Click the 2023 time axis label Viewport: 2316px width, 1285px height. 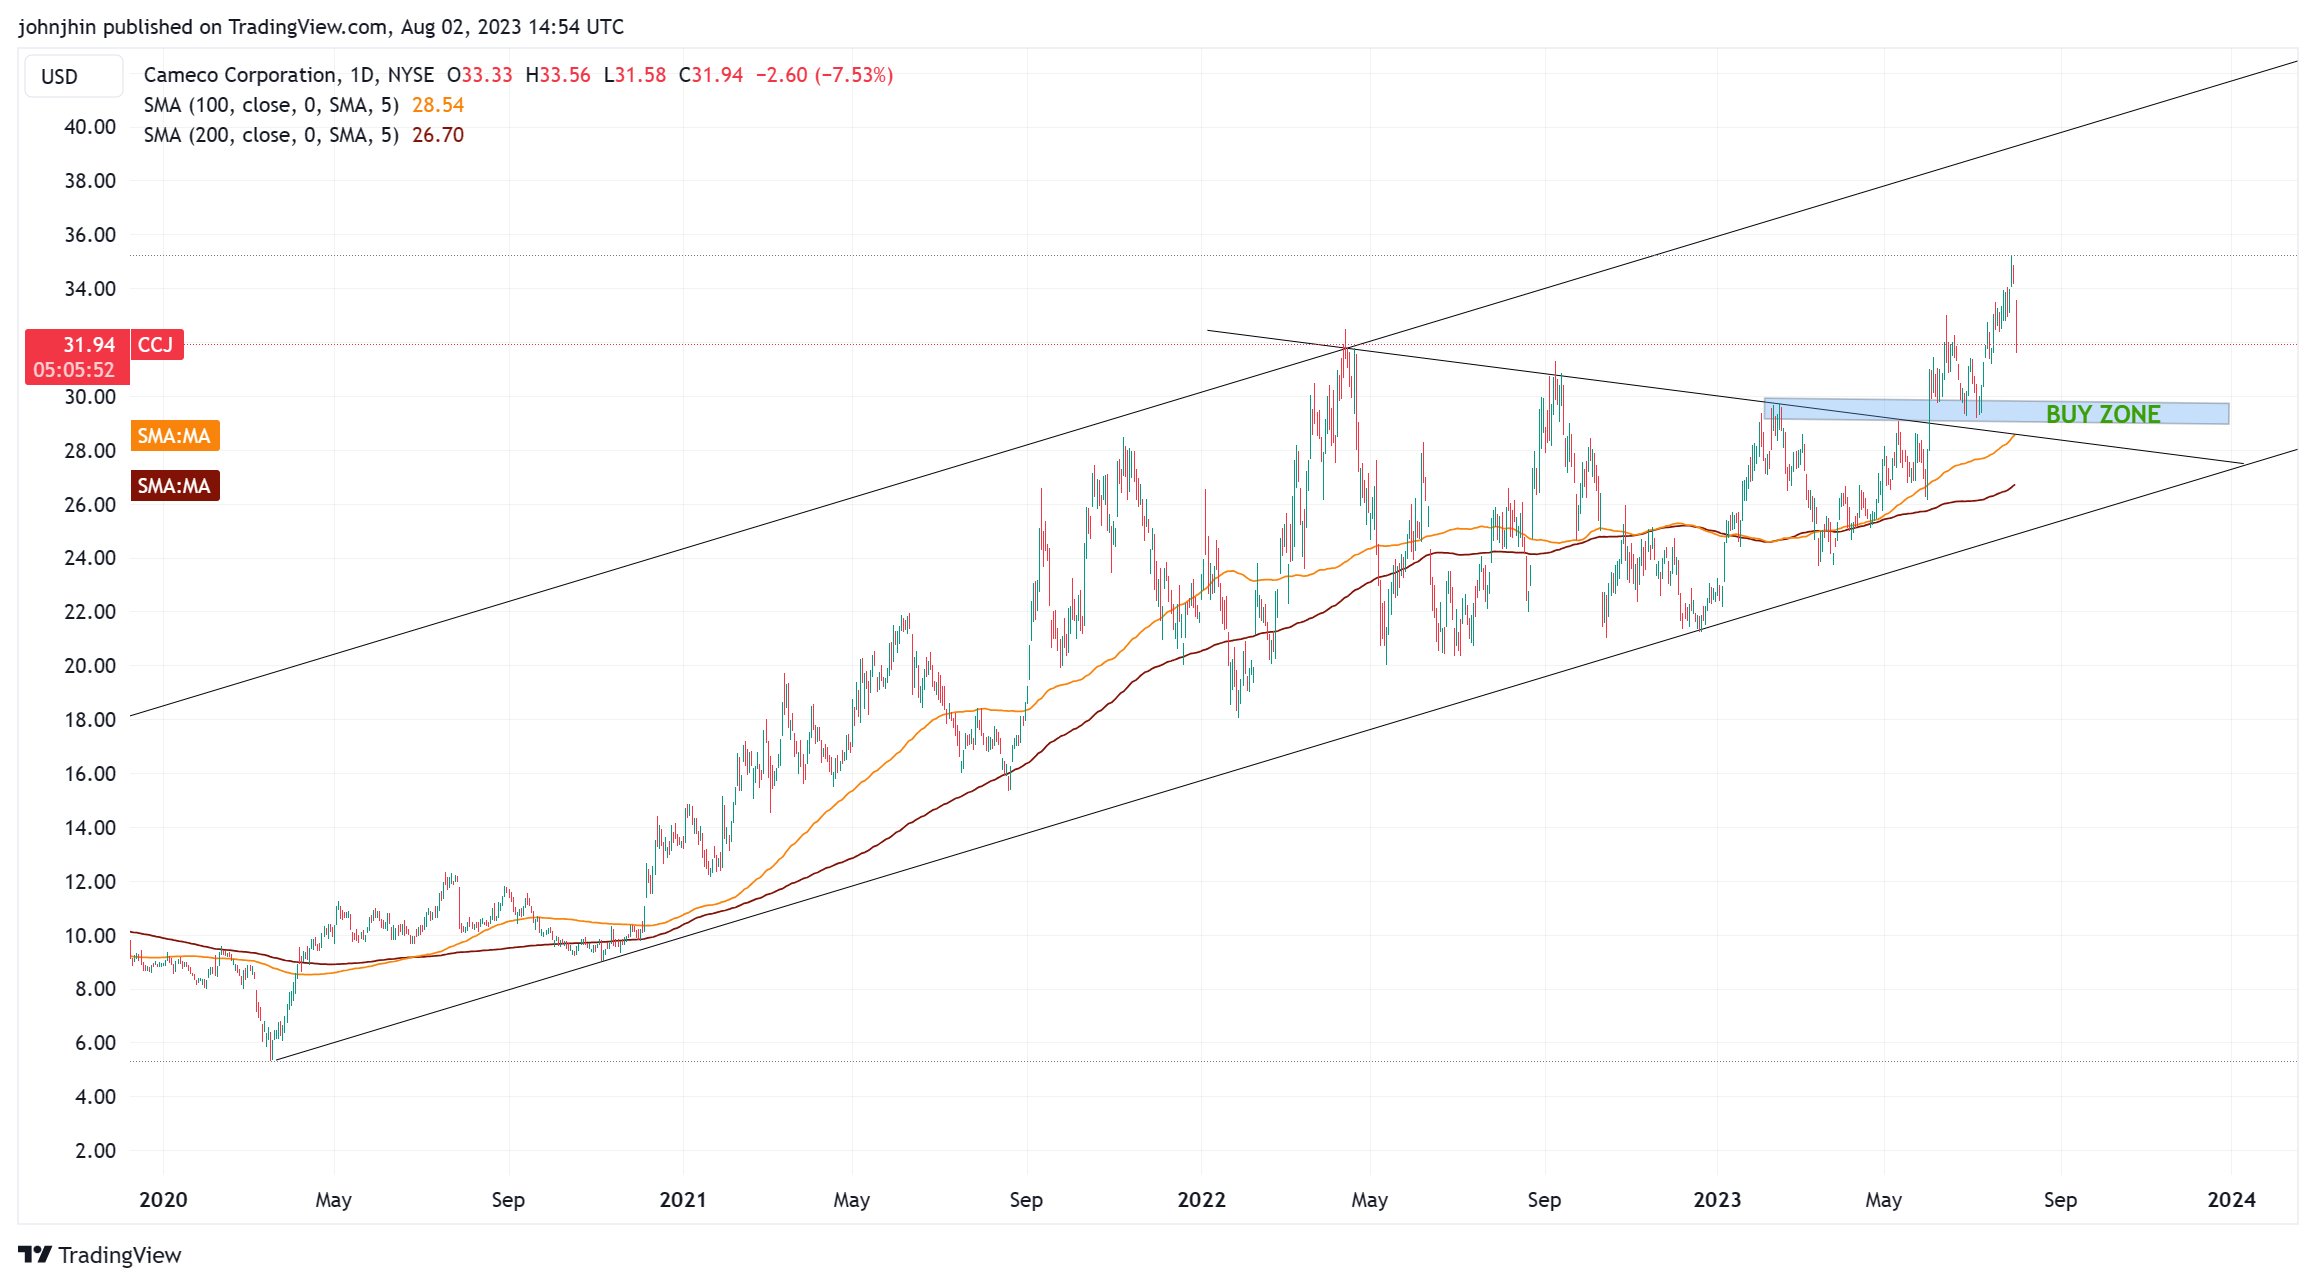1717,1199
